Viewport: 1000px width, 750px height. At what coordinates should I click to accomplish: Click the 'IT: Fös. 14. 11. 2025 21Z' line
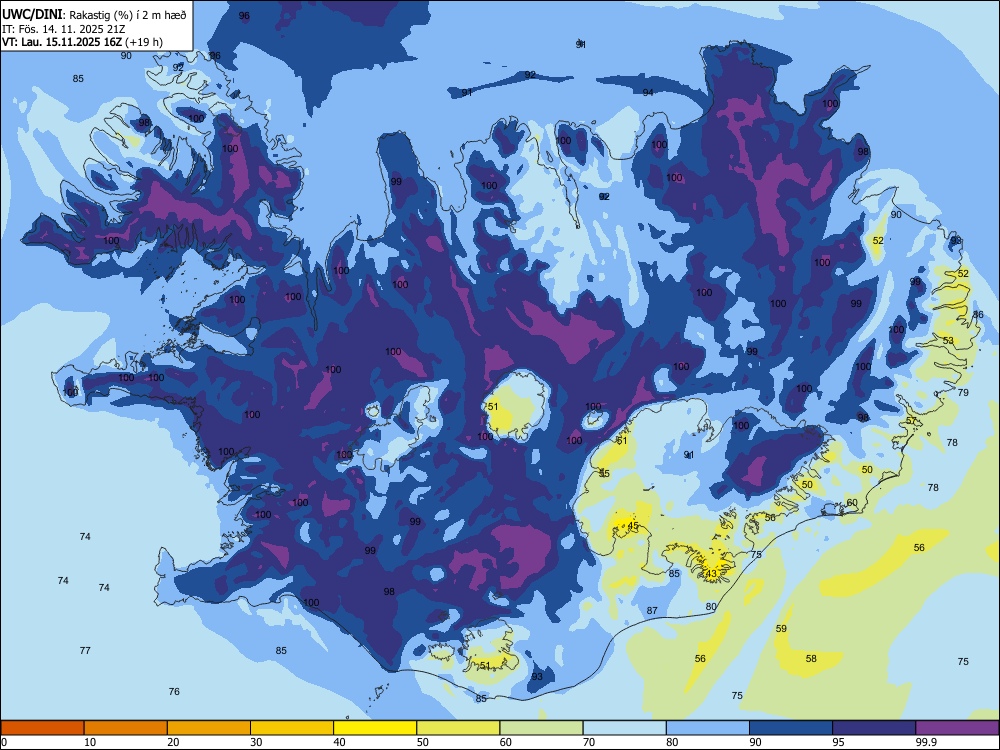pos(64,29)
